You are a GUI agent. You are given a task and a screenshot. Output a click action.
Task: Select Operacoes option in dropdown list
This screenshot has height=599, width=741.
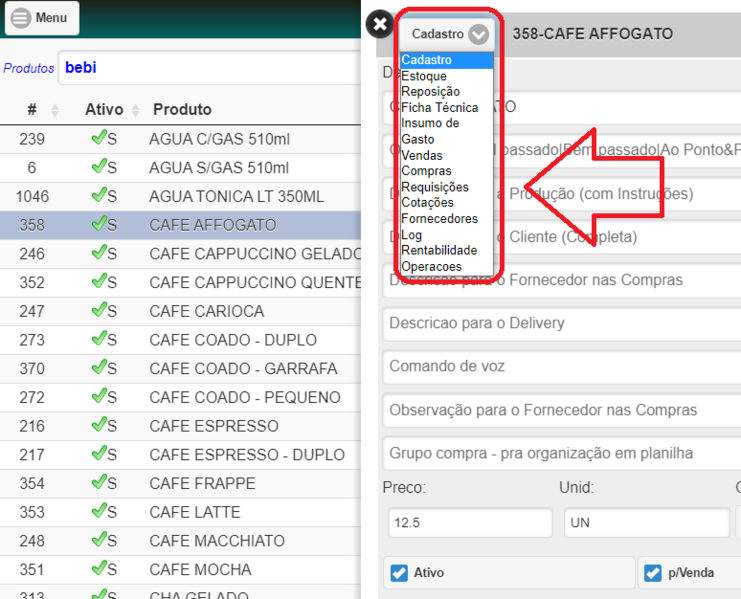pyautogui.click(x=447, y=266)
